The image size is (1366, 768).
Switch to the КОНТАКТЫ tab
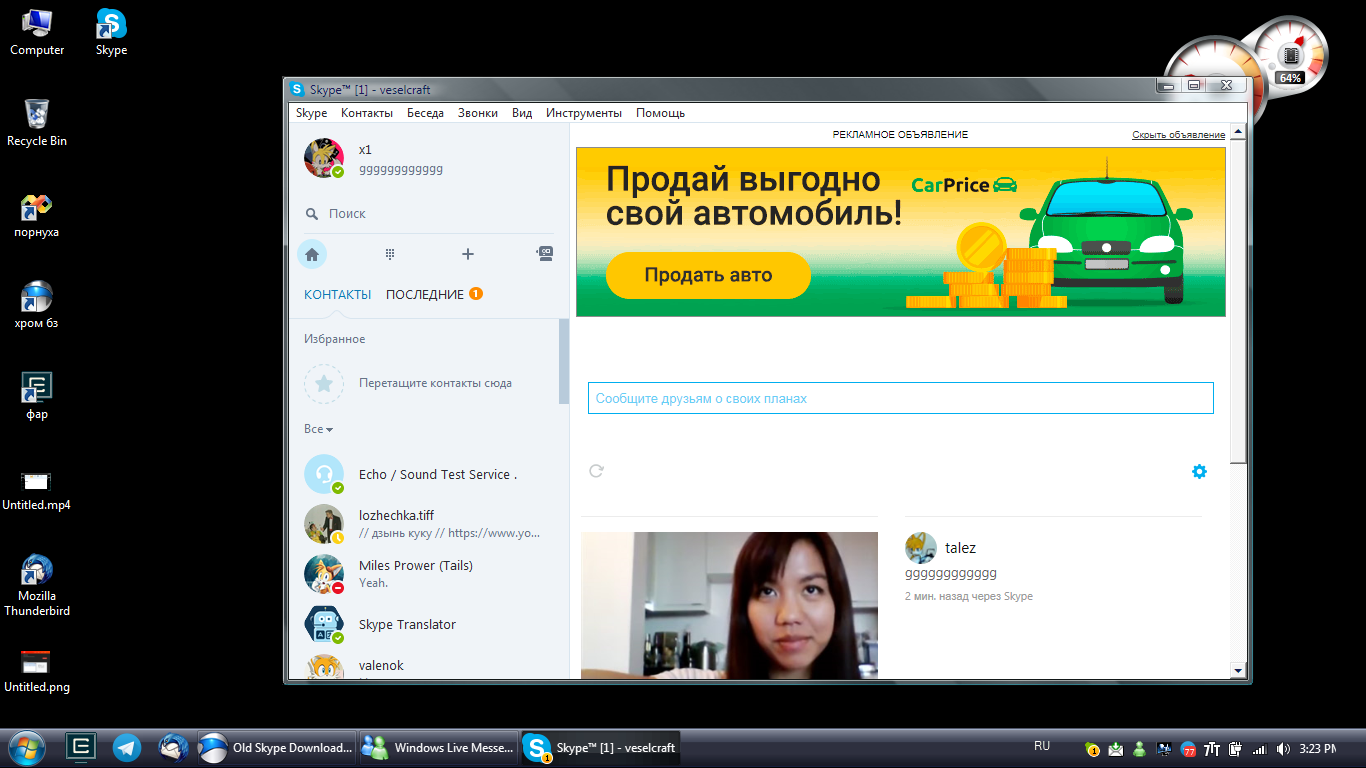(338, 295)
